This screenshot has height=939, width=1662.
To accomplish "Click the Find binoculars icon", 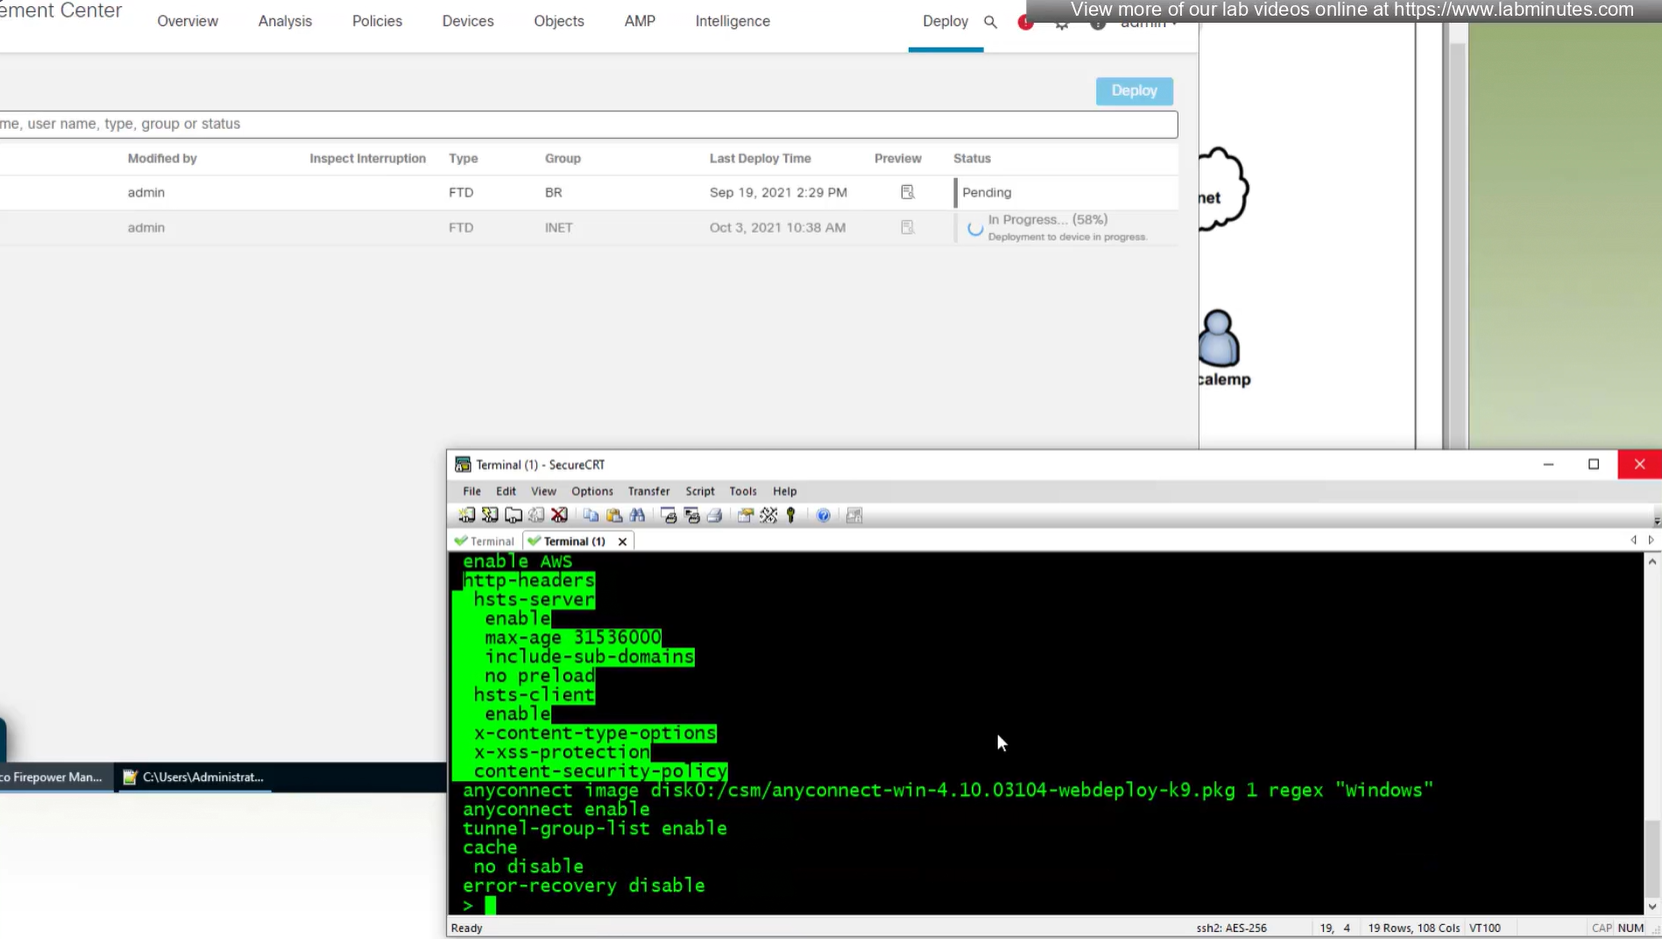I will pyautogui.click(x=637, y=515).
